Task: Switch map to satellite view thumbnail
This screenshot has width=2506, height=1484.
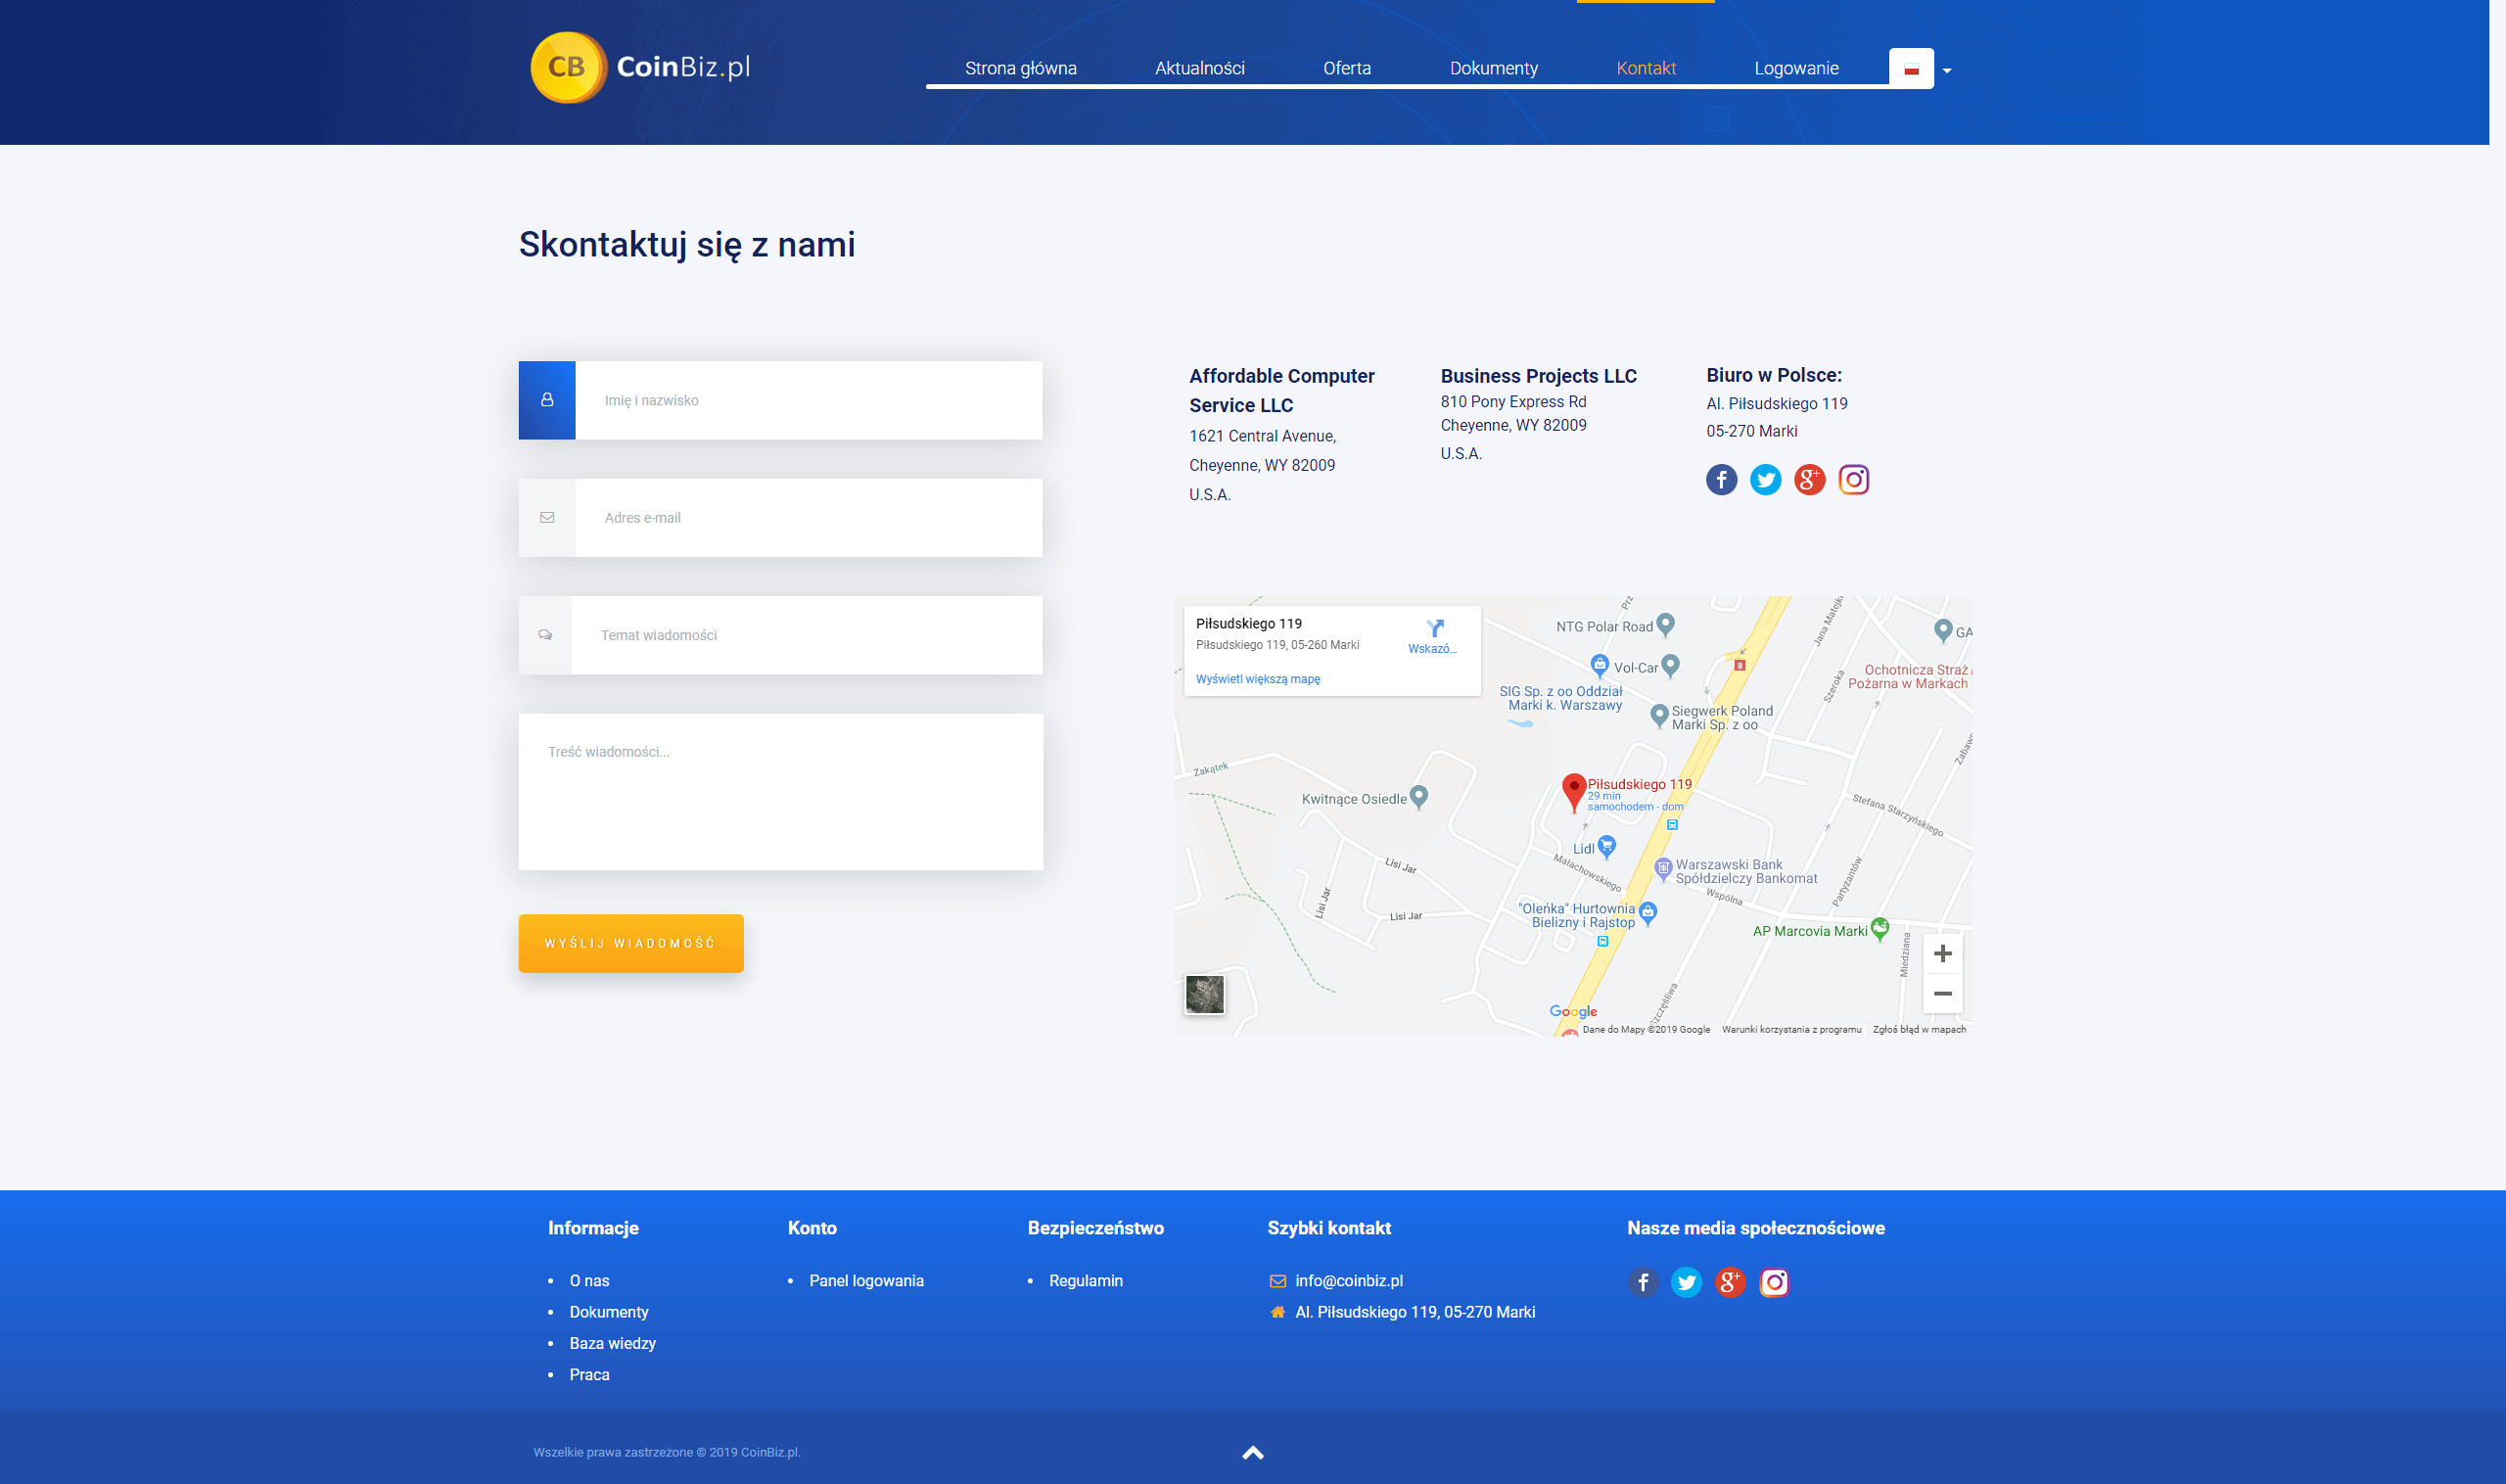Action: (x=1204, y=995)
